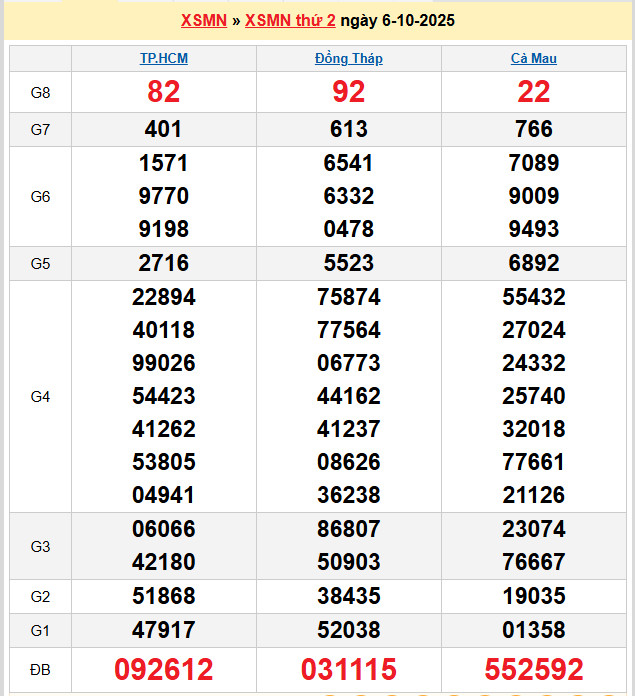Open the Cà Mau province column link

(x=533, y=58)
